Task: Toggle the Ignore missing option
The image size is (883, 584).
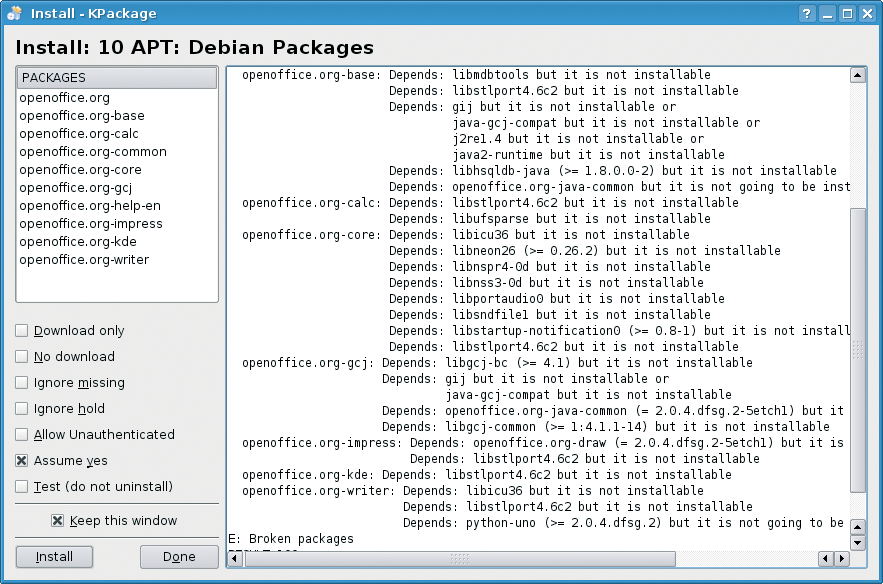Action: [21, 382]
